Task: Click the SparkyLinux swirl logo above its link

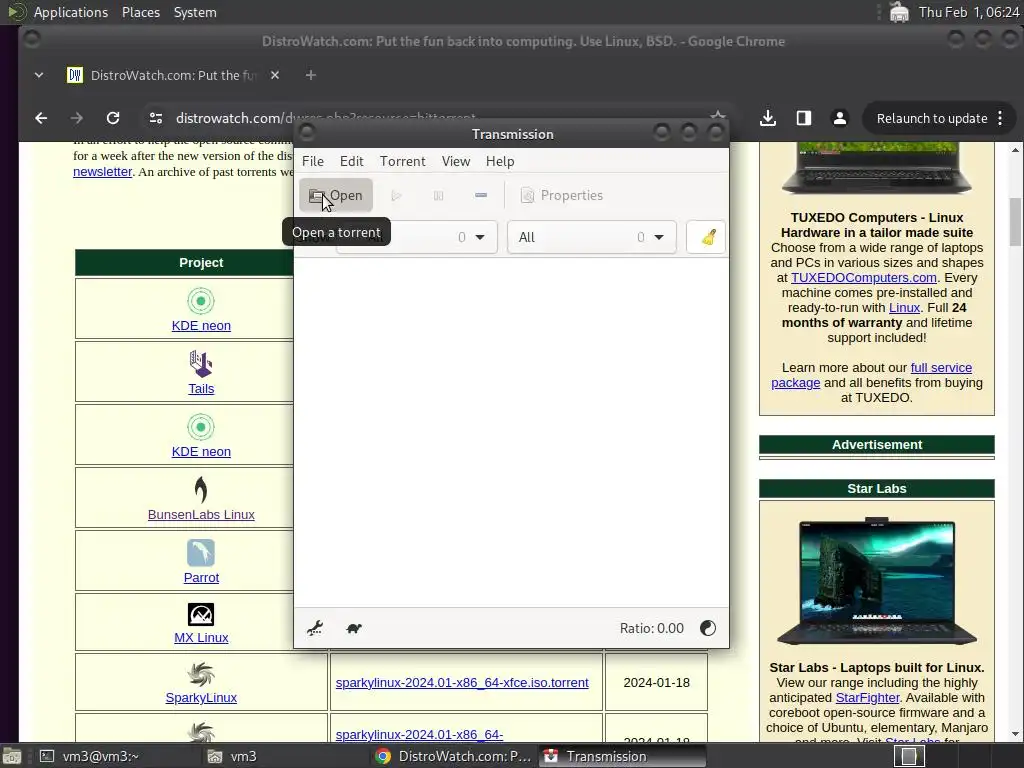Action: click(x=201, y=675)
